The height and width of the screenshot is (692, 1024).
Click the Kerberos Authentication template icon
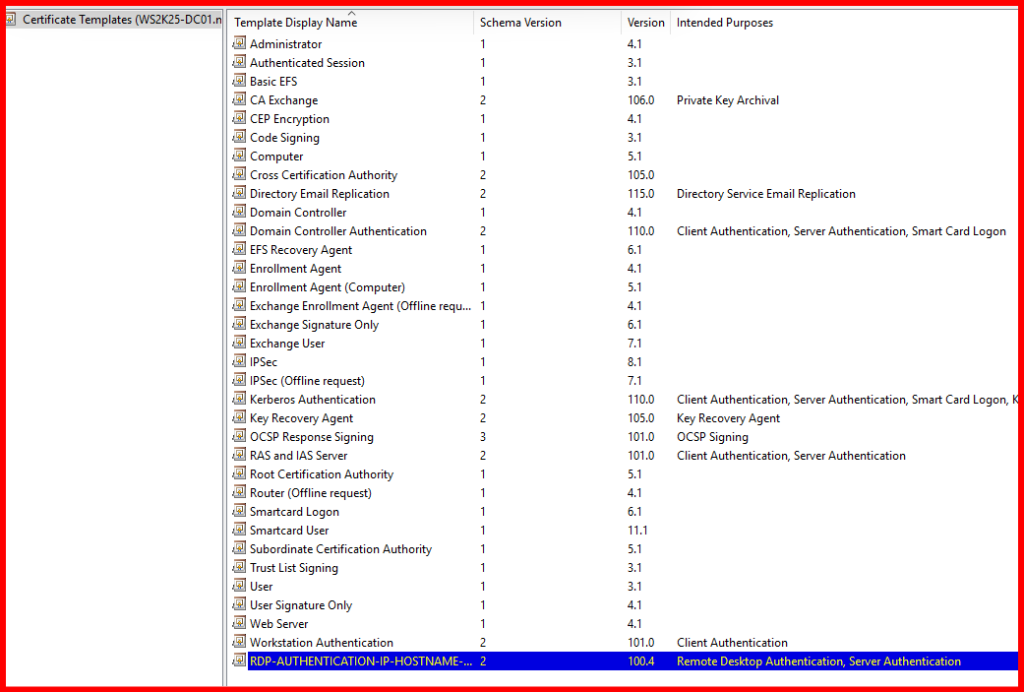239,400
